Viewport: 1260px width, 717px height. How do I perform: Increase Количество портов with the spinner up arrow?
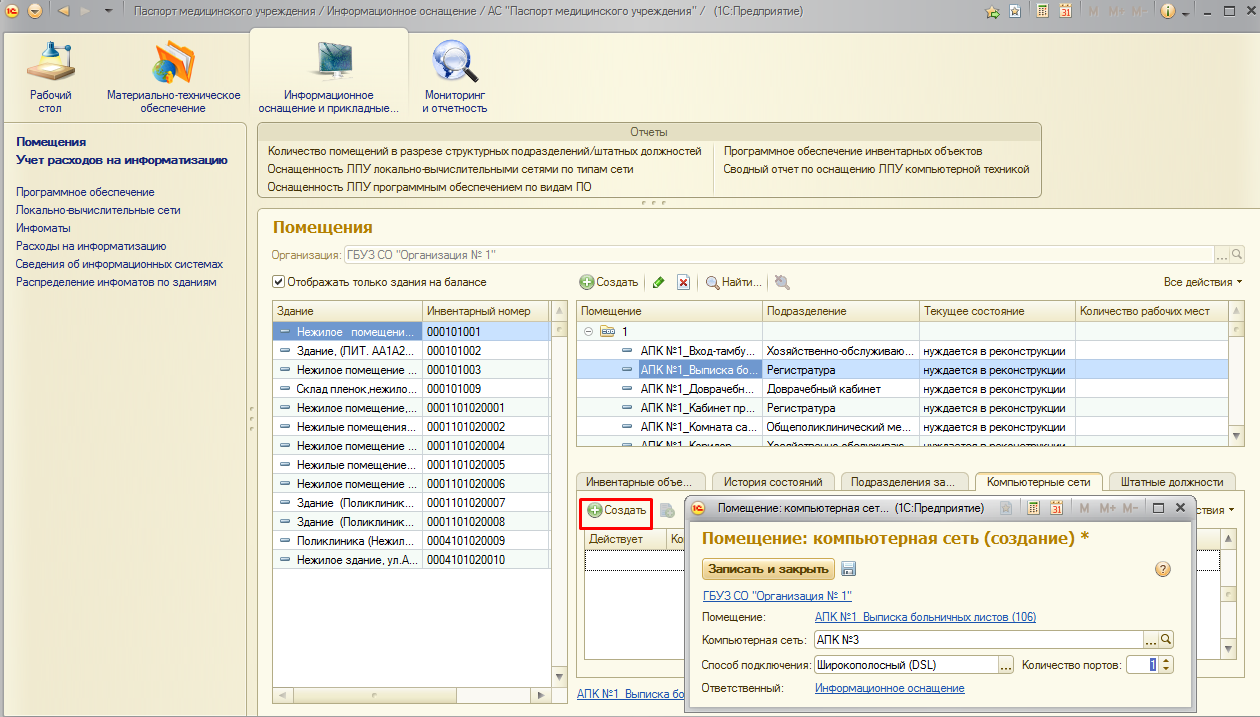[1166, 660]
